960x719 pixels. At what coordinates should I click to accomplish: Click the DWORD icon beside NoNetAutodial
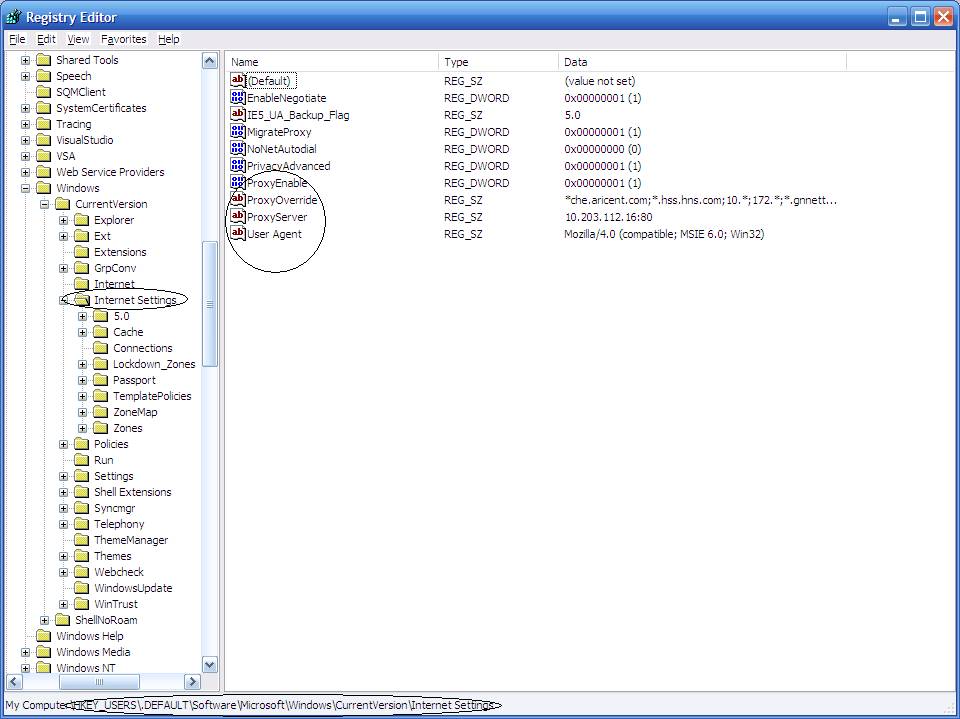coord(238,148)
